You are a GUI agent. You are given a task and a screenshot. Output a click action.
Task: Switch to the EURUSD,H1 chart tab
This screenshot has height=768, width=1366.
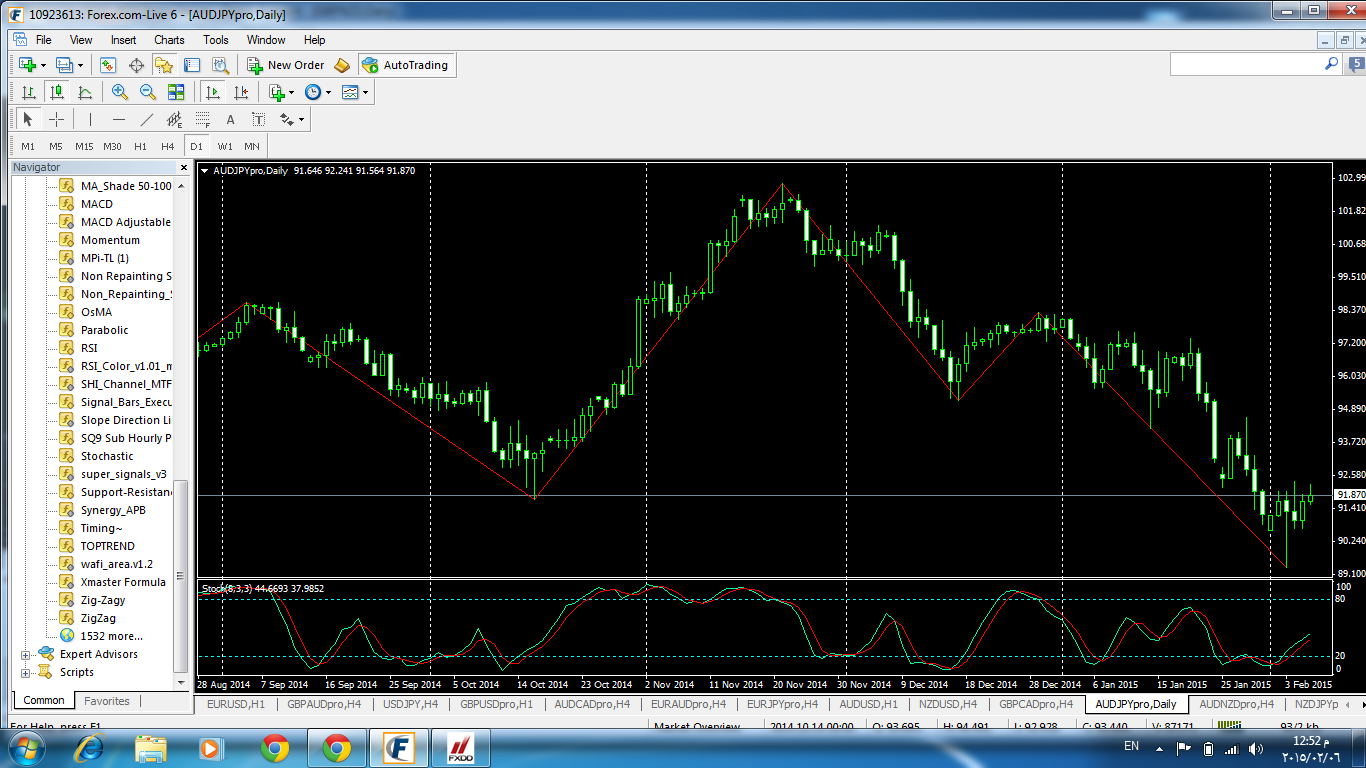(x=236, y=704)
